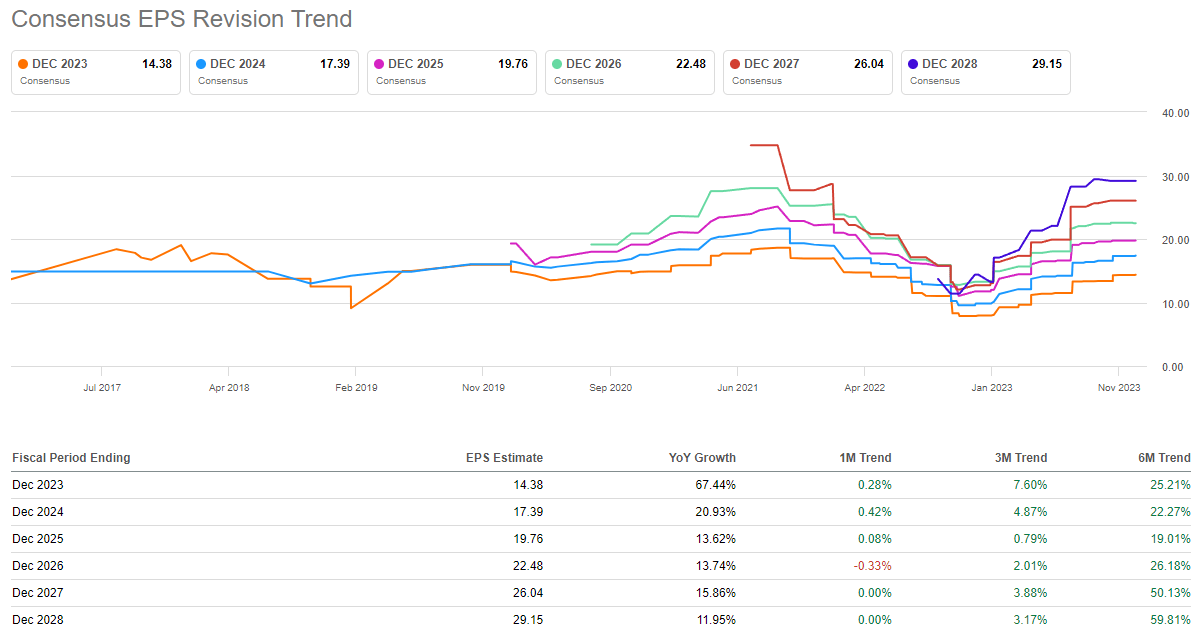Select the Dec 2023 row in the table
The image size is (1200, 631).
click(x=38, y=485)
